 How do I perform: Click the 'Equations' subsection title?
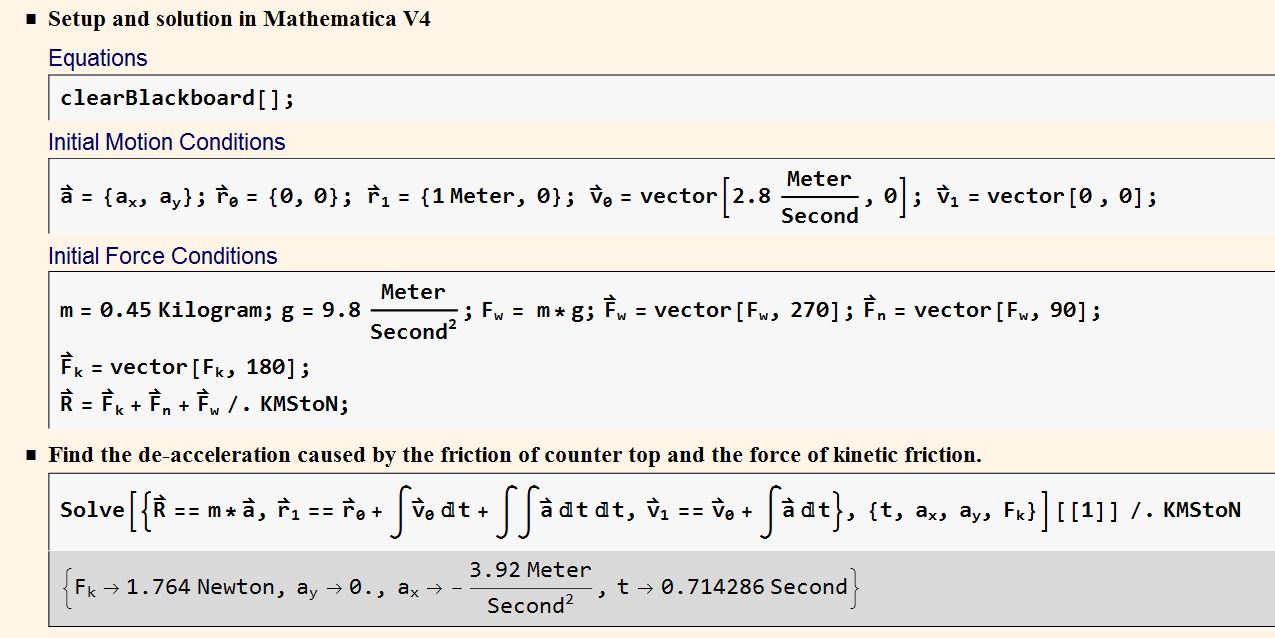[x=97, y=58]
